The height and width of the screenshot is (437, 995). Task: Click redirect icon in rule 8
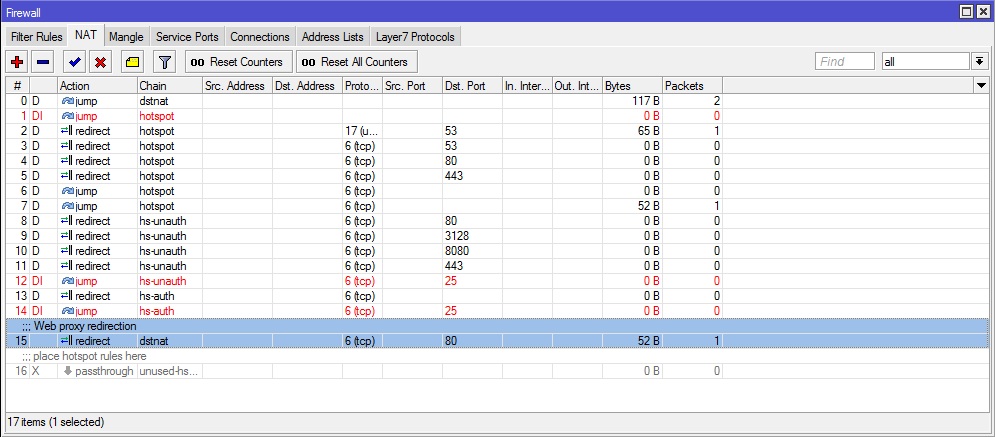(x=67, y=221)
